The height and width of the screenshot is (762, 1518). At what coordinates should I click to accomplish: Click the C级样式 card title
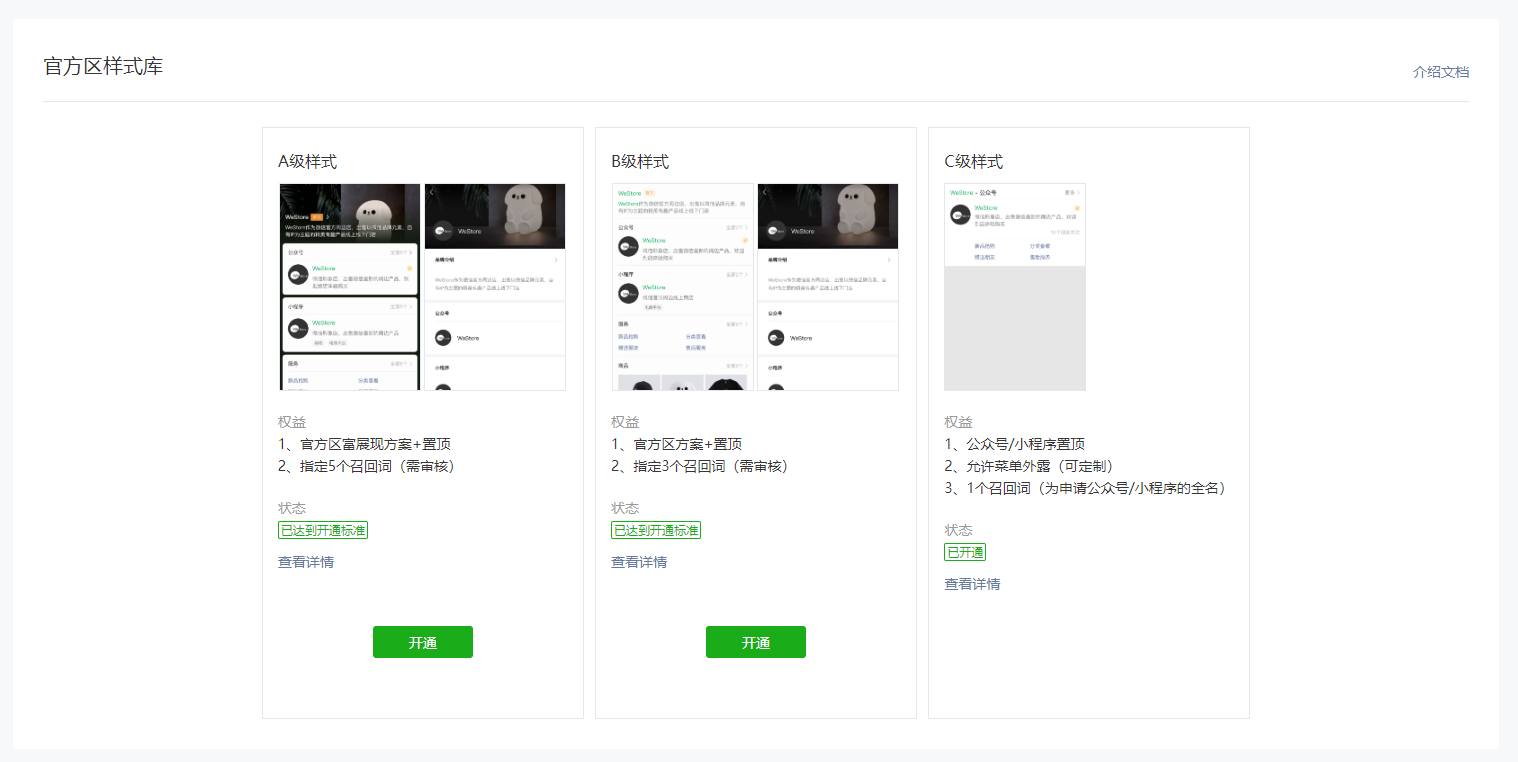(974, 162)
